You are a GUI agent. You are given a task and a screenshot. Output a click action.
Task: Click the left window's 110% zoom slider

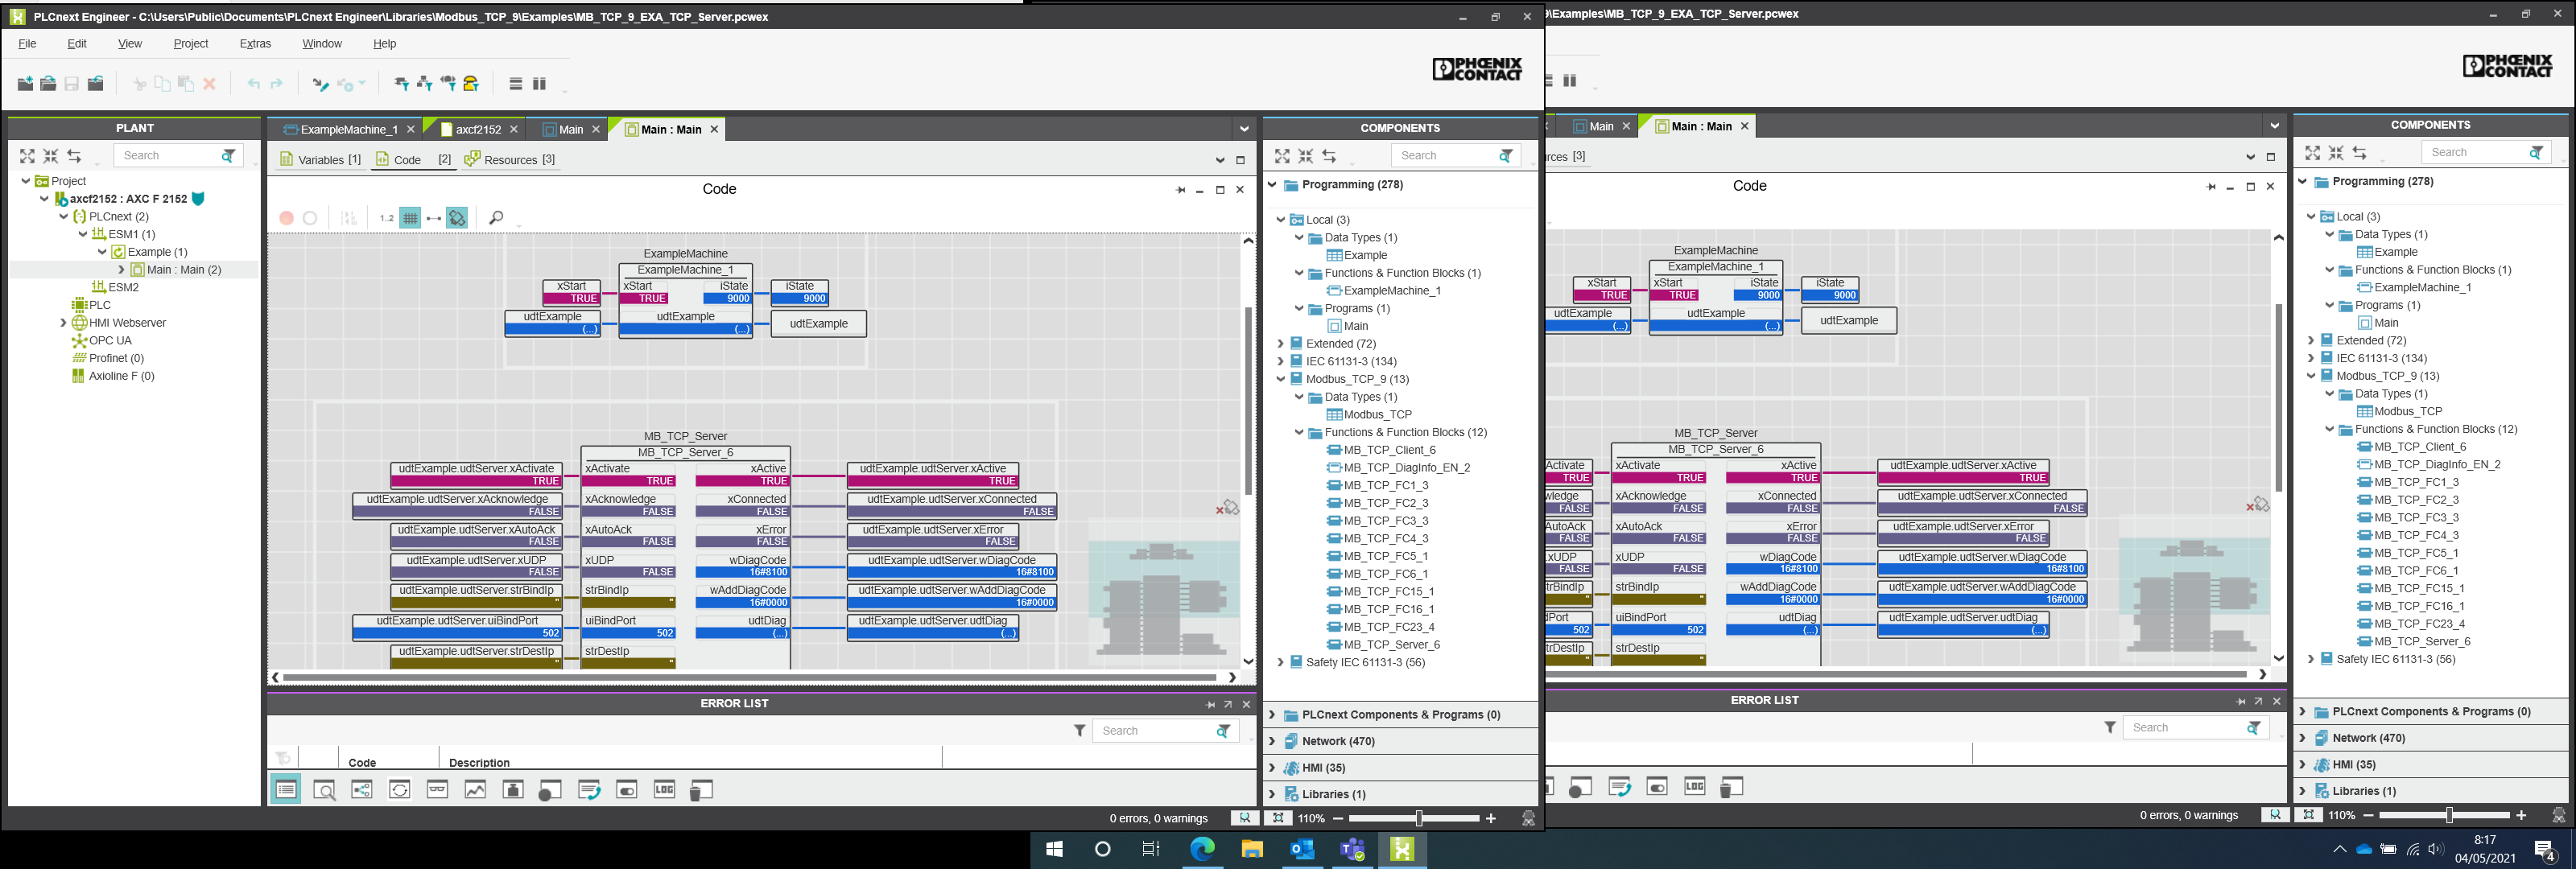pyautogui.click(x=1418, y=818)
